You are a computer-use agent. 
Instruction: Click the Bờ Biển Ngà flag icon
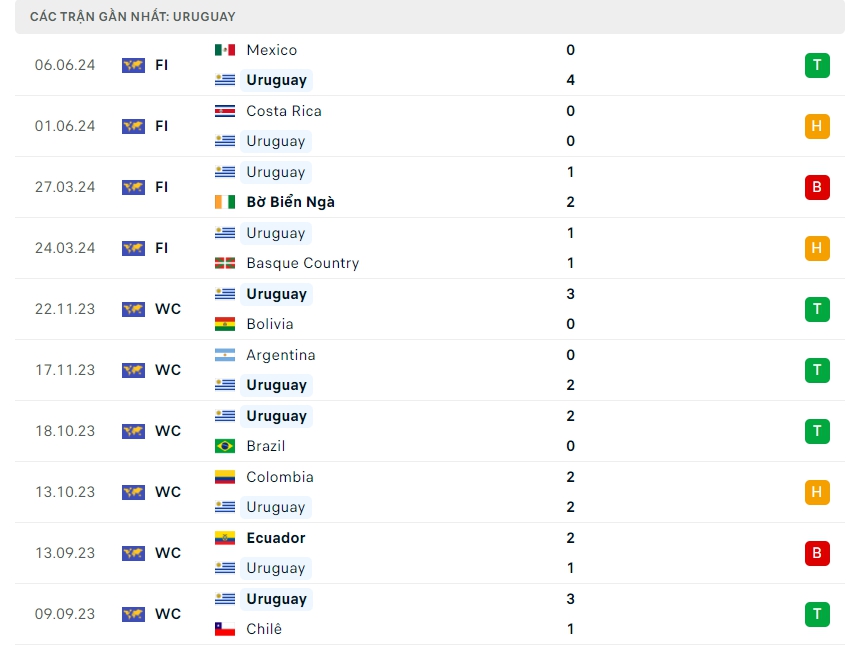pyautogui.click(x=225, y=202)
